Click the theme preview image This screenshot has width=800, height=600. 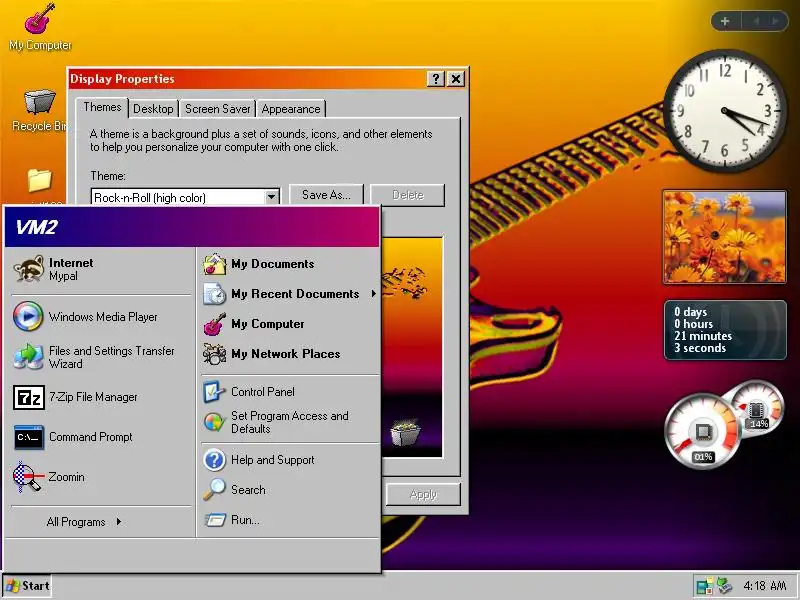coord(412,347)
